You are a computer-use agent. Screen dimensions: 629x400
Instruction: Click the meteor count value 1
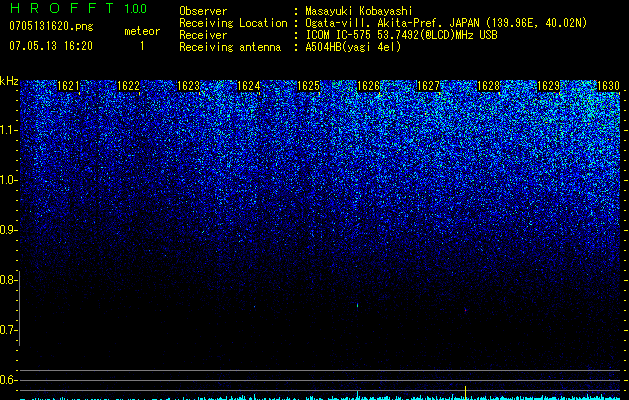[142, 46]
